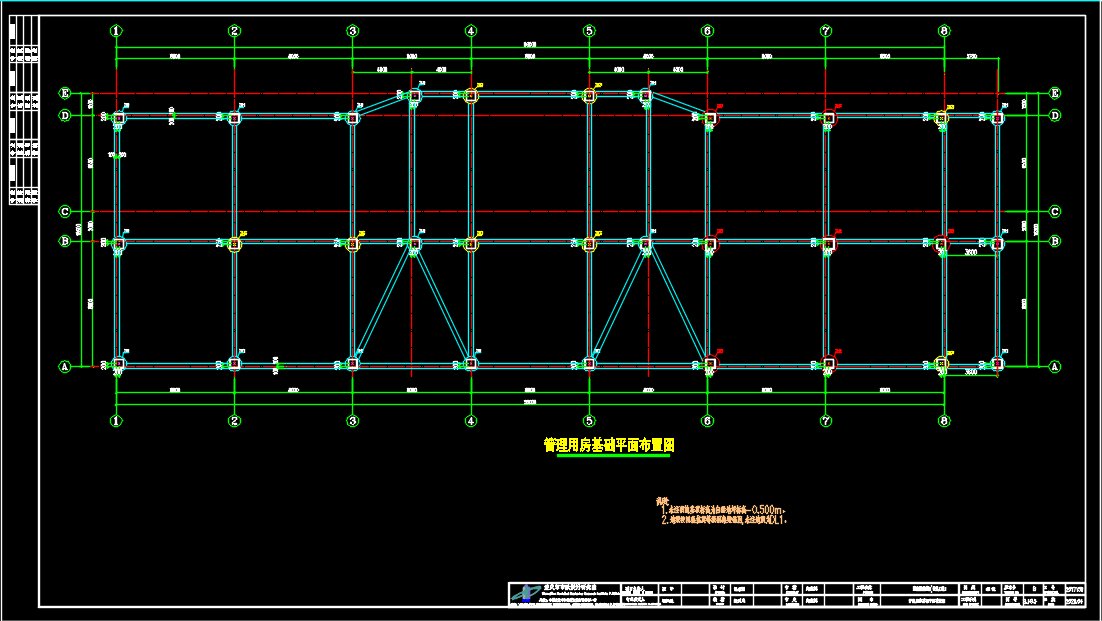Click right-side axis bubble D
This screenshot has height=621, width=1102.
click(1055, 116)
